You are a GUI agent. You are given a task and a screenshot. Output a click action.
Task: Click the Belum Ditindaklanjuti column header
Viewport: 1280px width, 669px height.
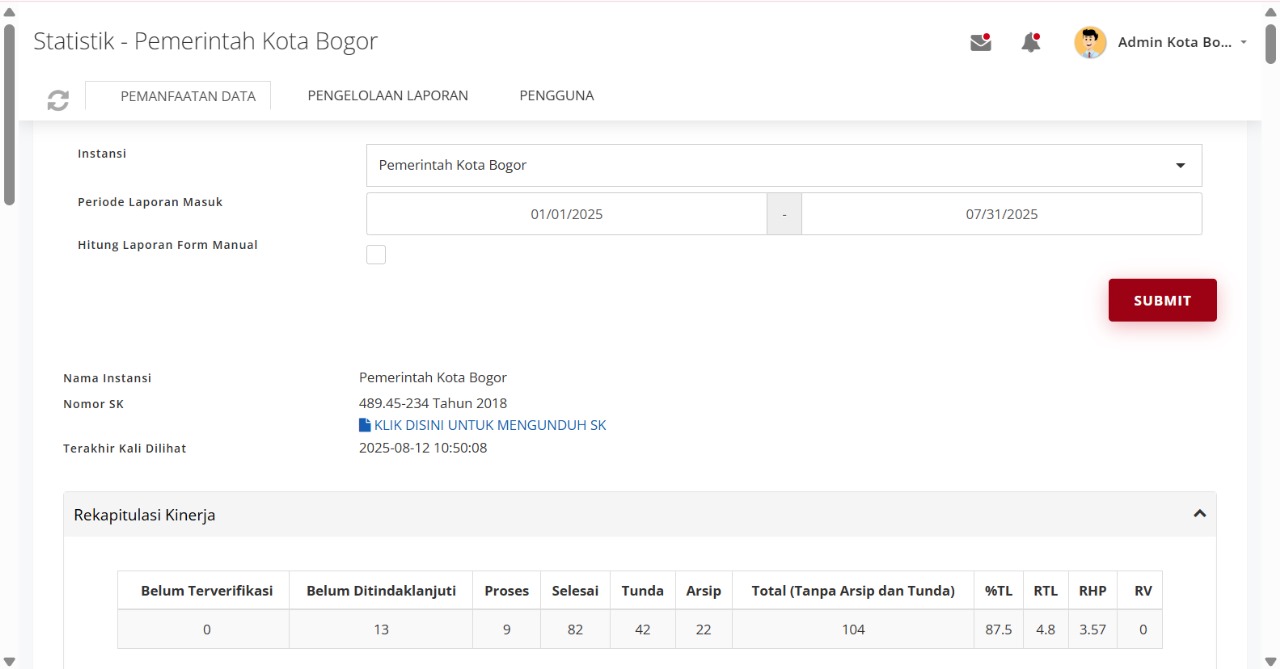tap(381, 590)
